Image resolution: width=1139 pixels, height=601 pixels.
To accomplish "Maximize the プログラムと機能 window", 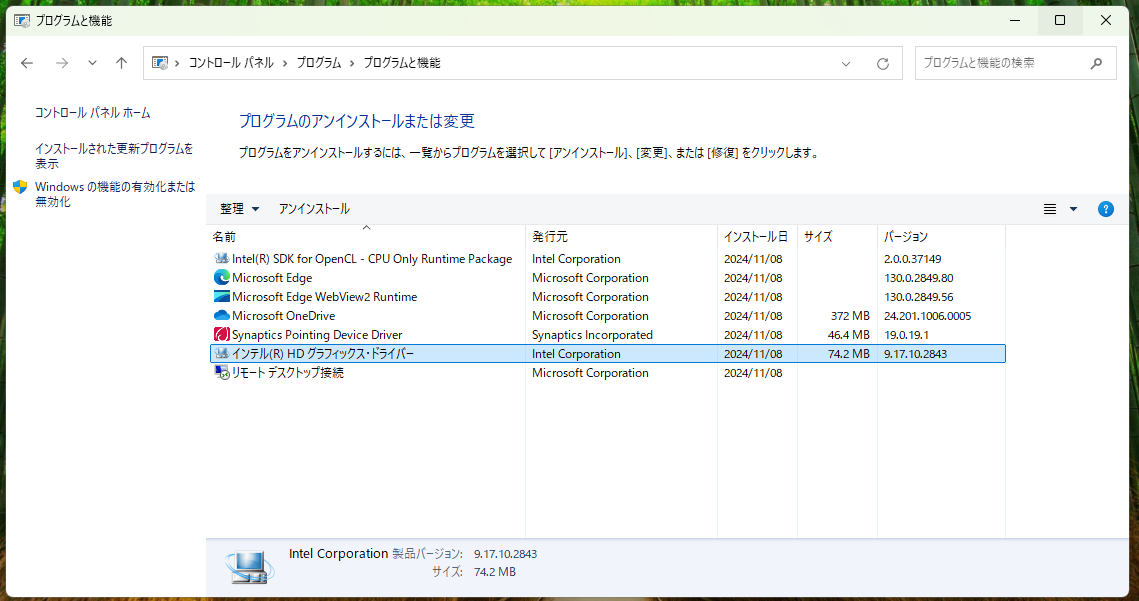I will (1060, 20).
